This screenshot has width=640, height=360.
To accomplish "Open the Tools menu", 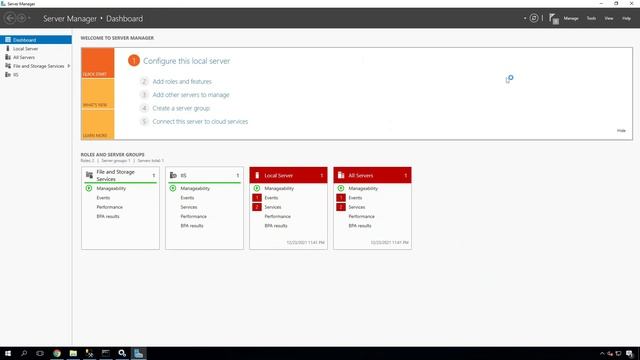I will (591, 18).
